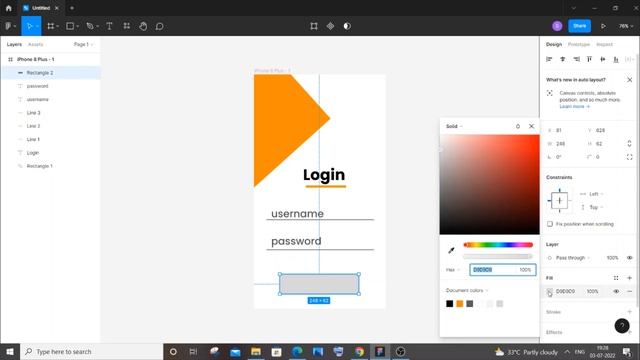Click Independent corners icon
The height and width of the screenshot is (360, 640).
click(629, 157)
